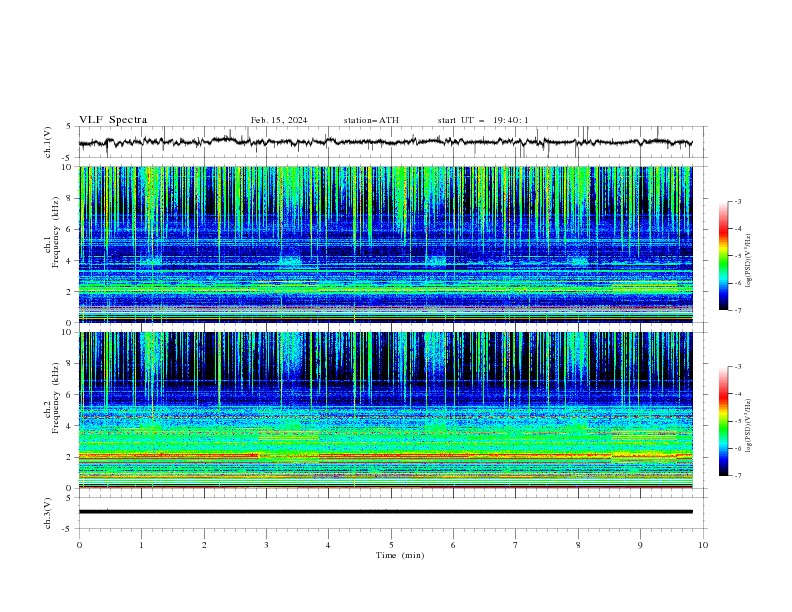
Task: Click the time axis tick label '3'
Action: [x=266, y=545]
